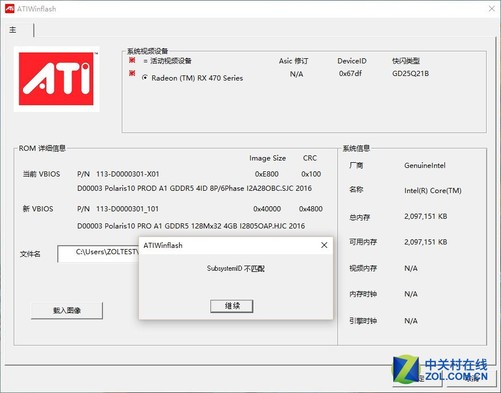Click the large ATI logo image

pos(56,79)
